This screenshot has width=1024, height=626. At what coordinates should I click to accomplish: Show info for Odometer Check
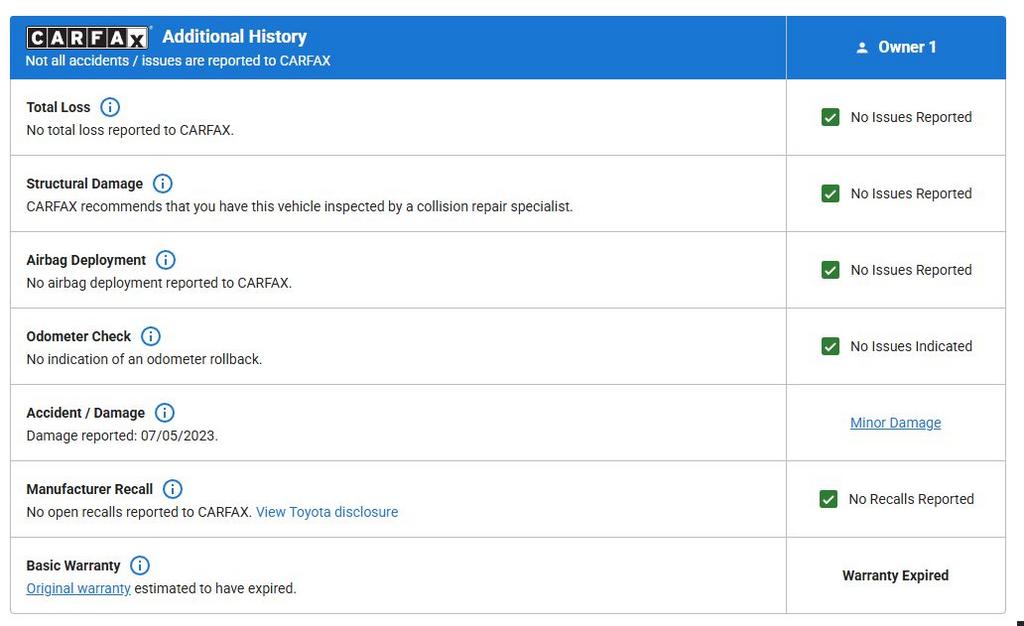pyautogui.click(x=150, y=336)
